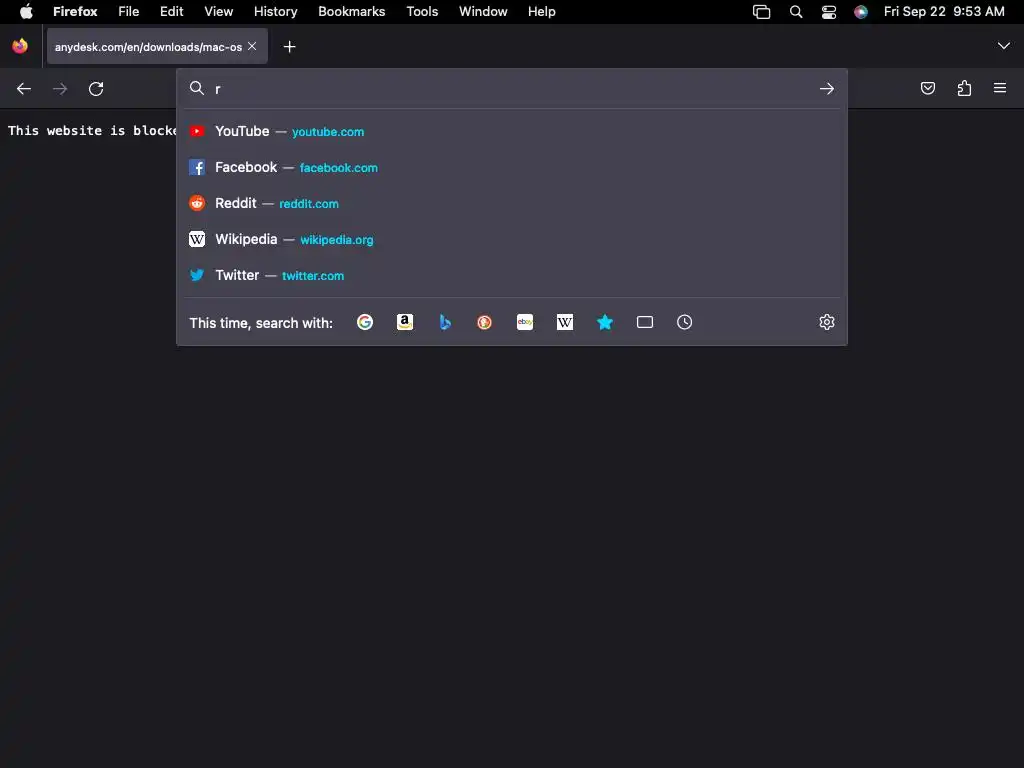Search this time with eBay
This screenshot has width=1024, height=768.
(x=525, y=322)
